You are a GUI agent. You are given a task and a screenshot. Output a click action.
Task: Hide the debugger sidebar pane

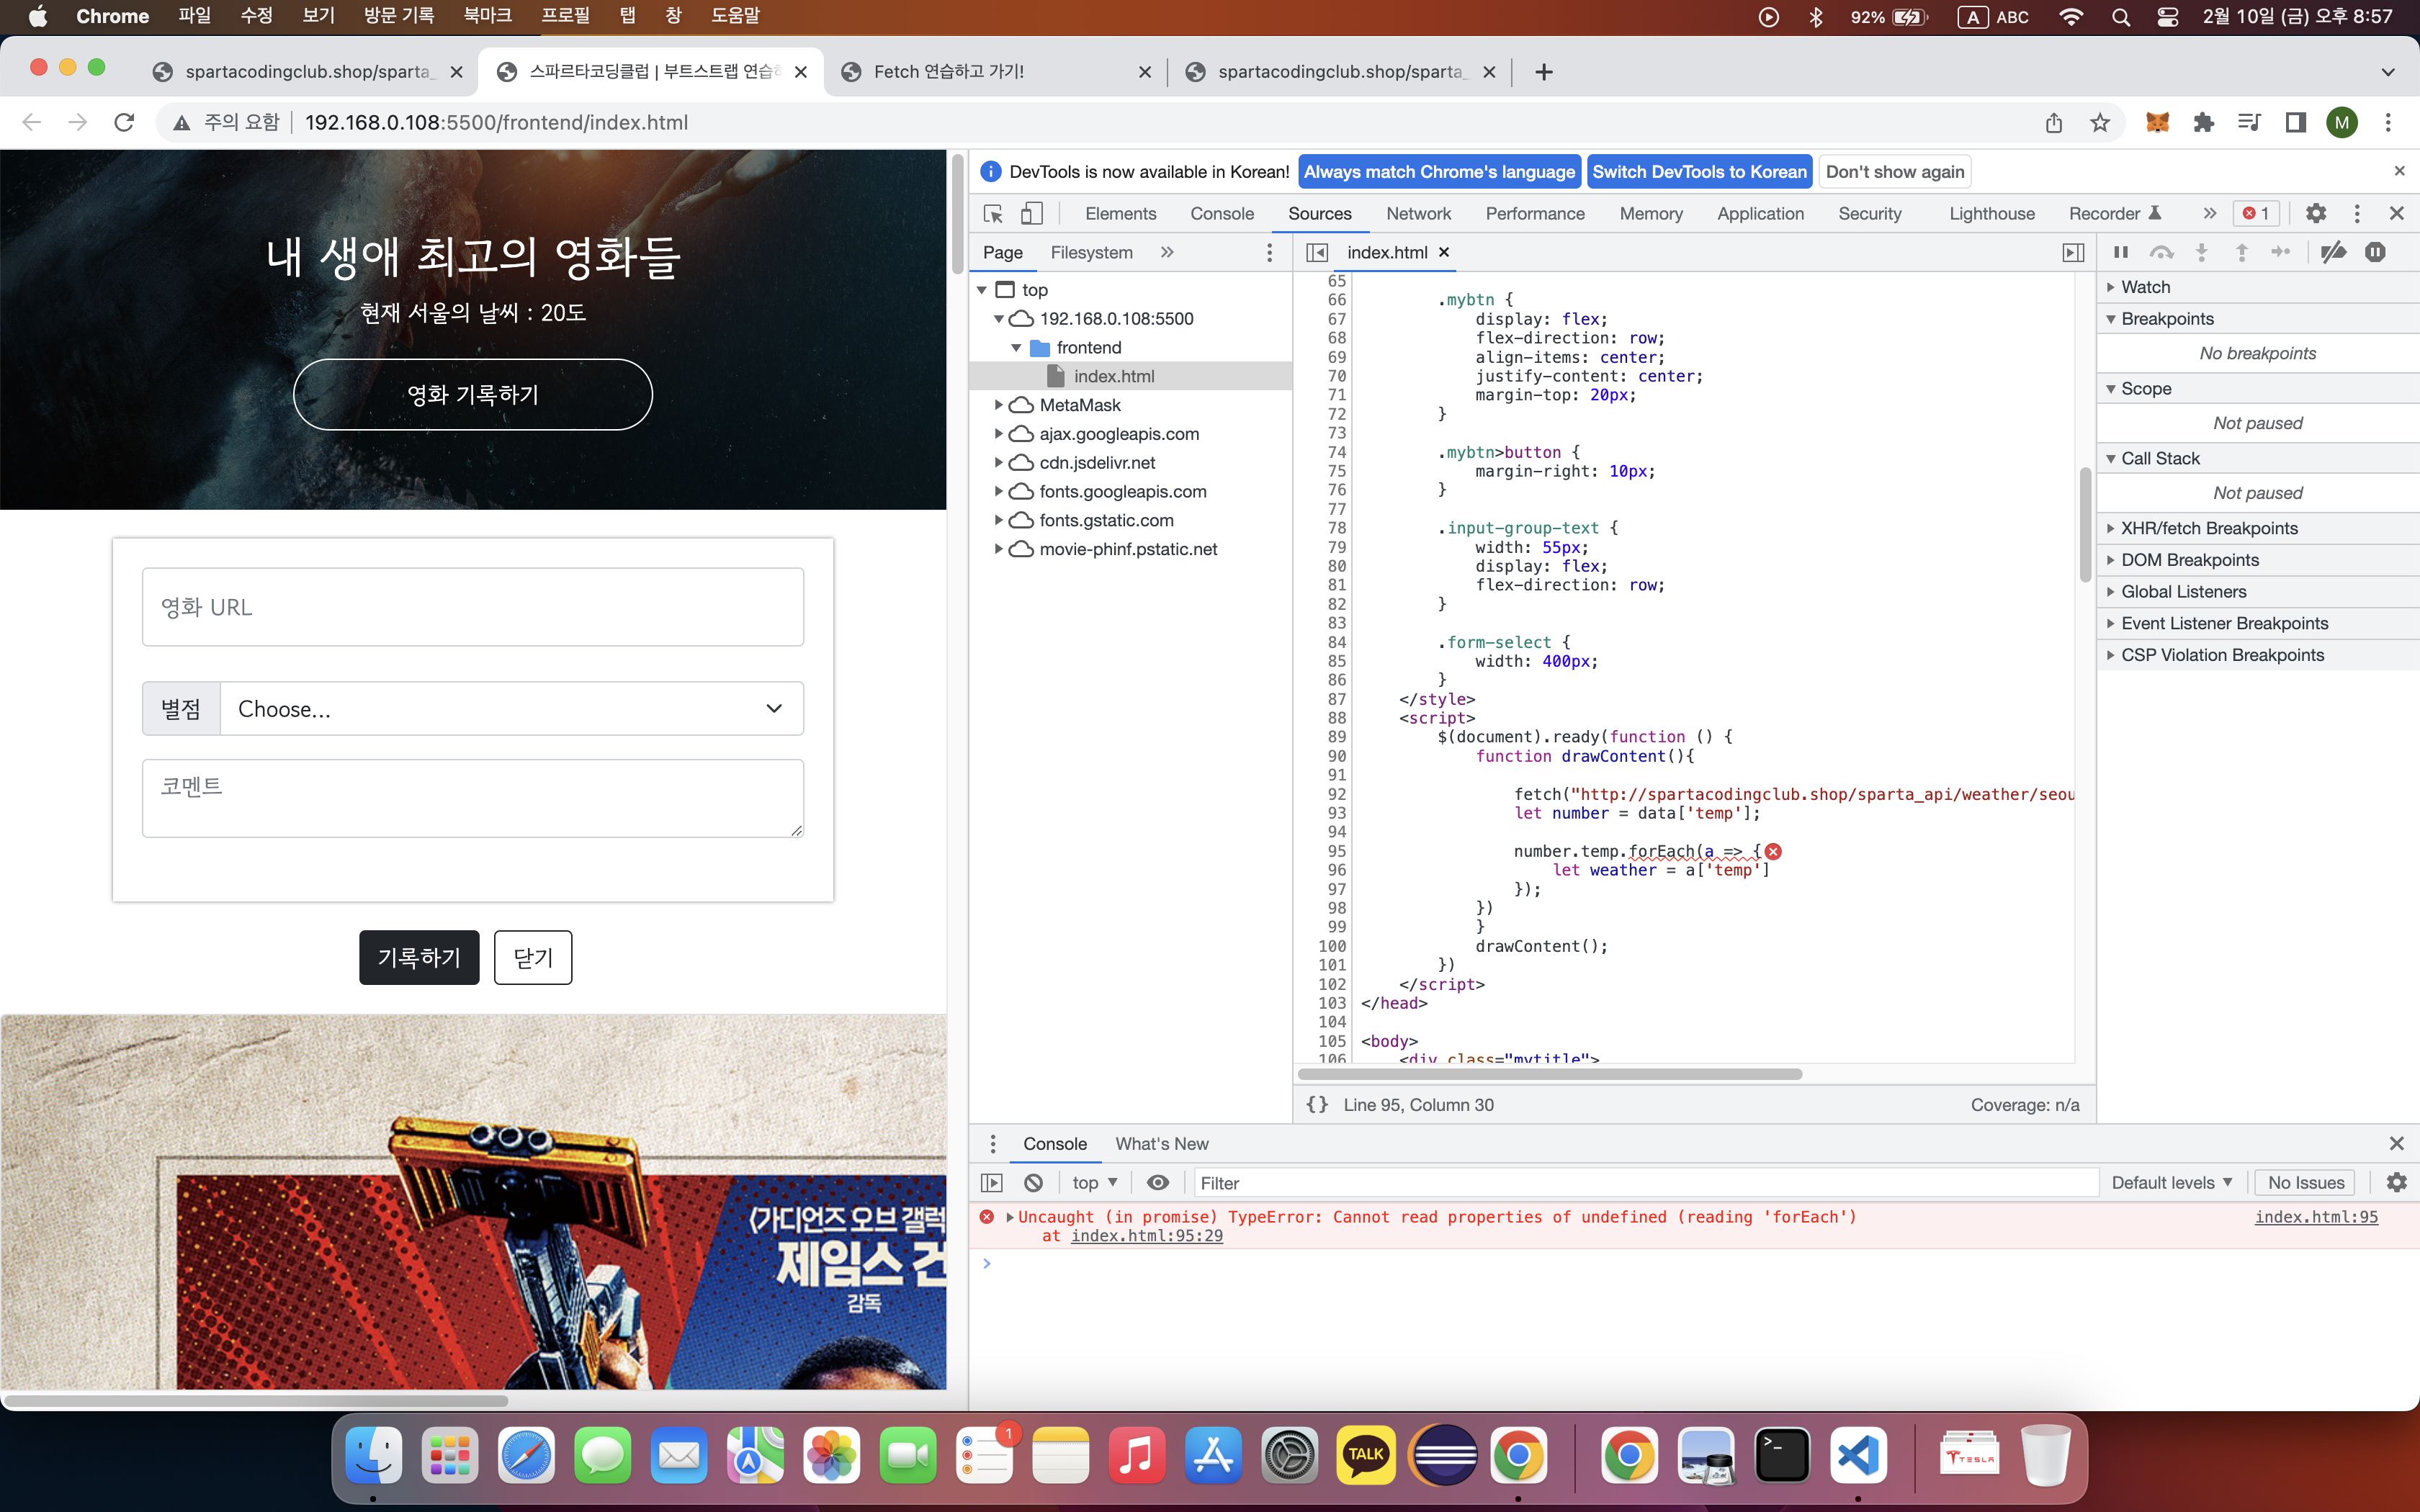2074,253
